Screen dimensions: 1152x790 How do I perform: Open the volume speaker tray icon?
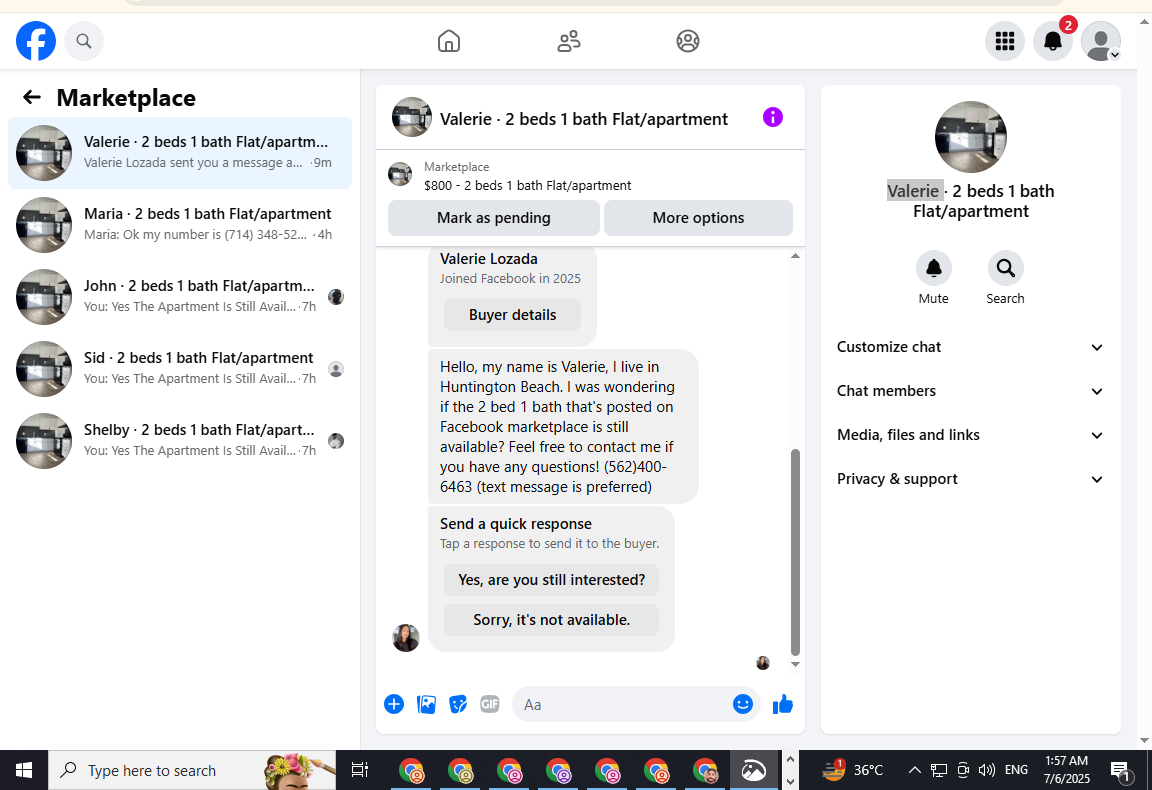(x=986, y=770)
